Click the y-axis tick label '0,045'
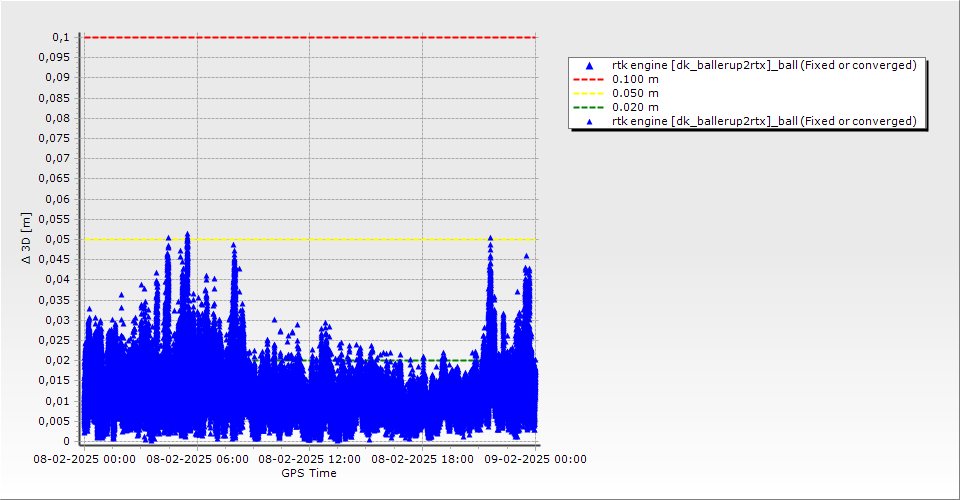 [x=54, y=259]
